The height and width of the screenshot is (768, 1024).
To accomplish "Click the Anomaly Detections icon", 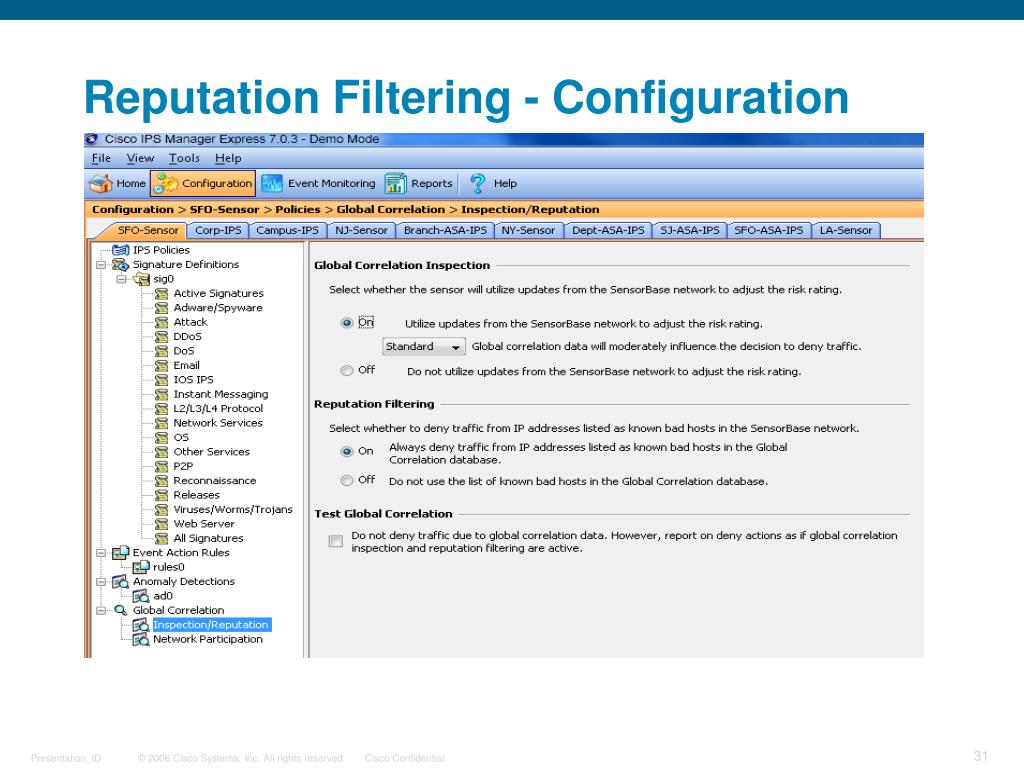I will tap(120, 581).
